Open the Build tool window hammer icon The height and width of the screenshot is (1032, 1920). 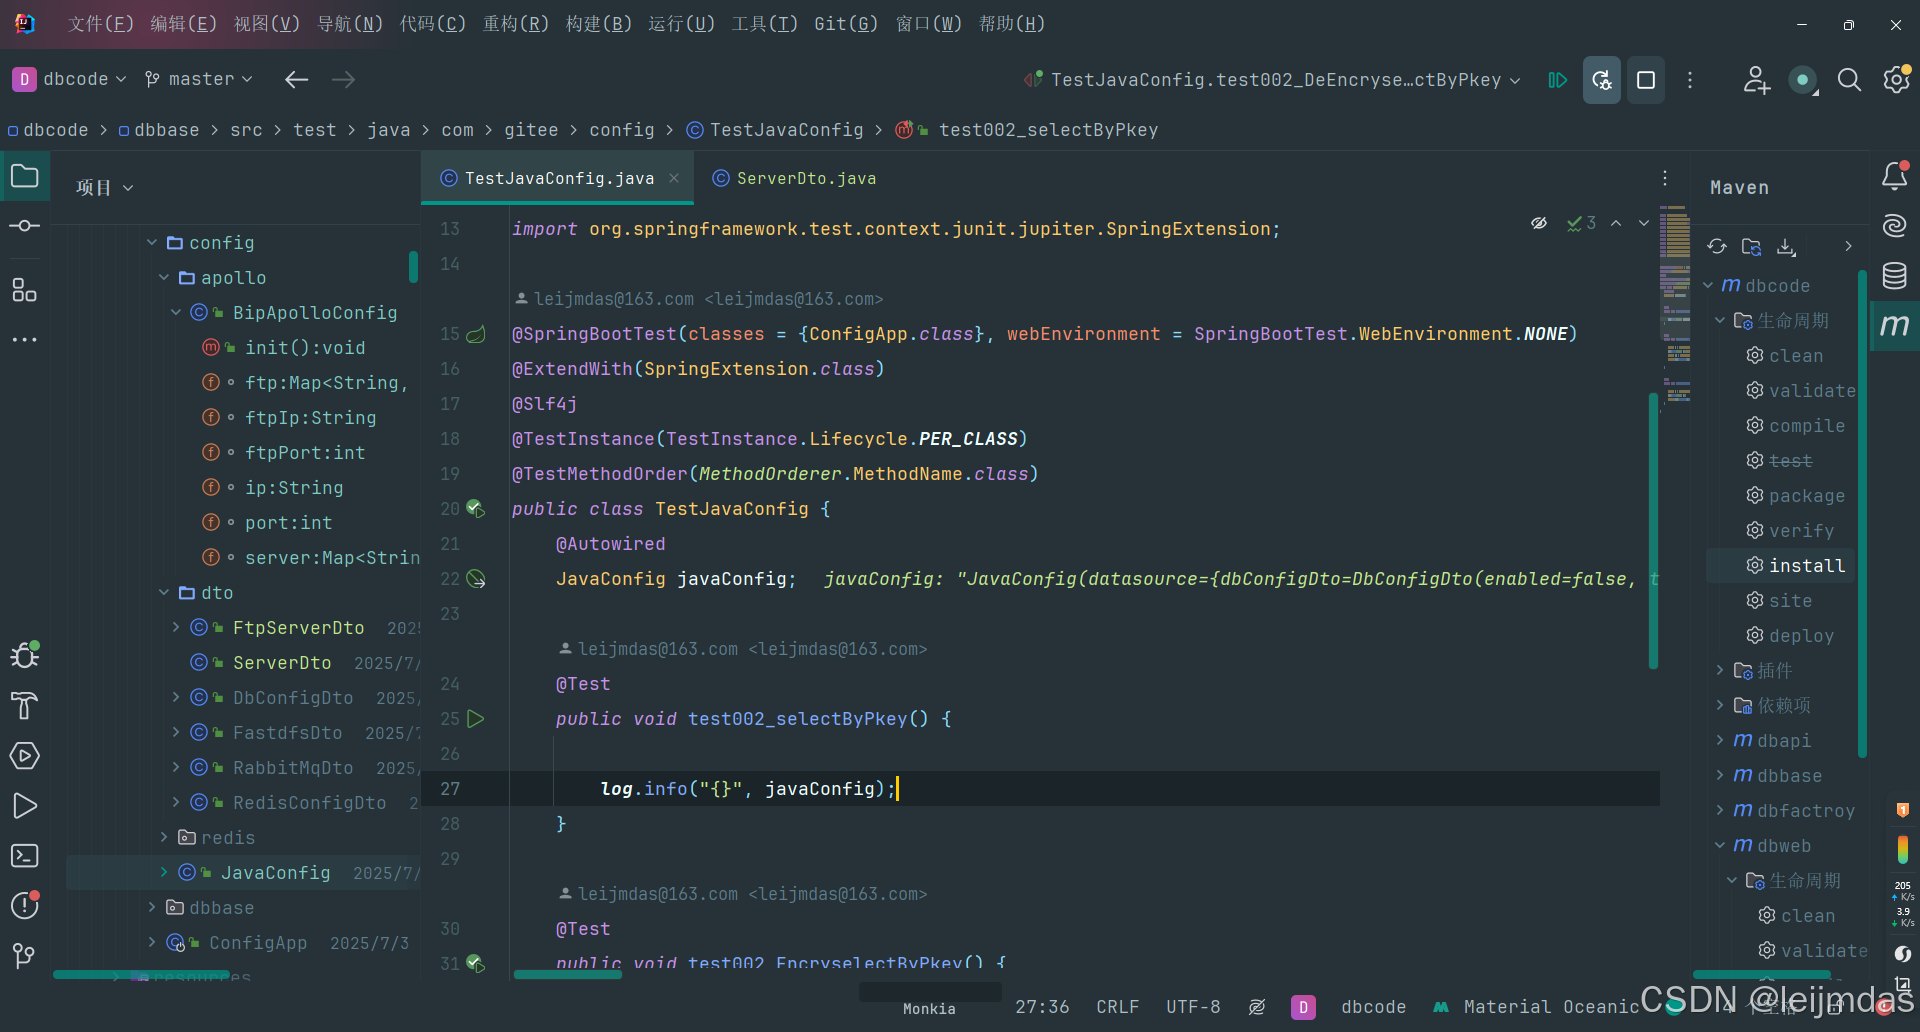(x=24, y=706)
